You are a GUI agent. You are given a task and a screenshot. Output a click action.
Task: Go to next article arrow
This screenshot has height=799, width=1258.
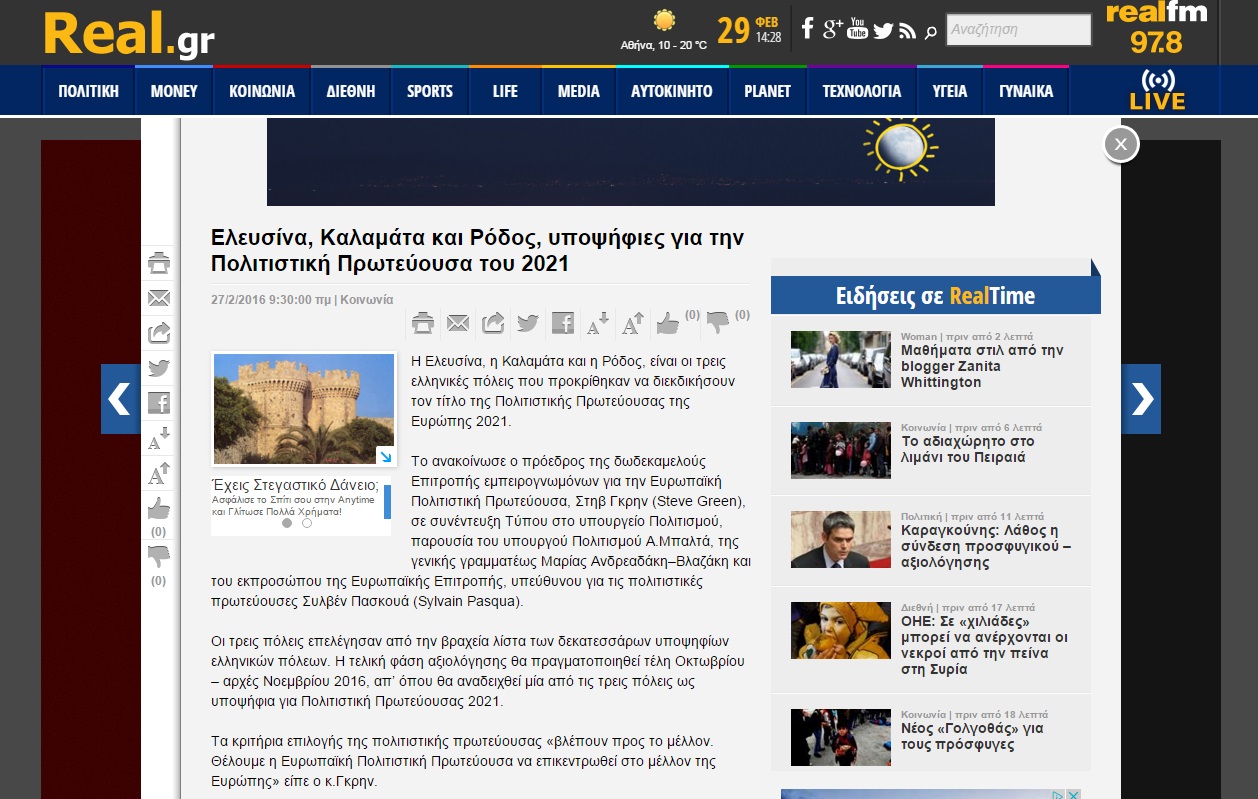point(1141,399)
